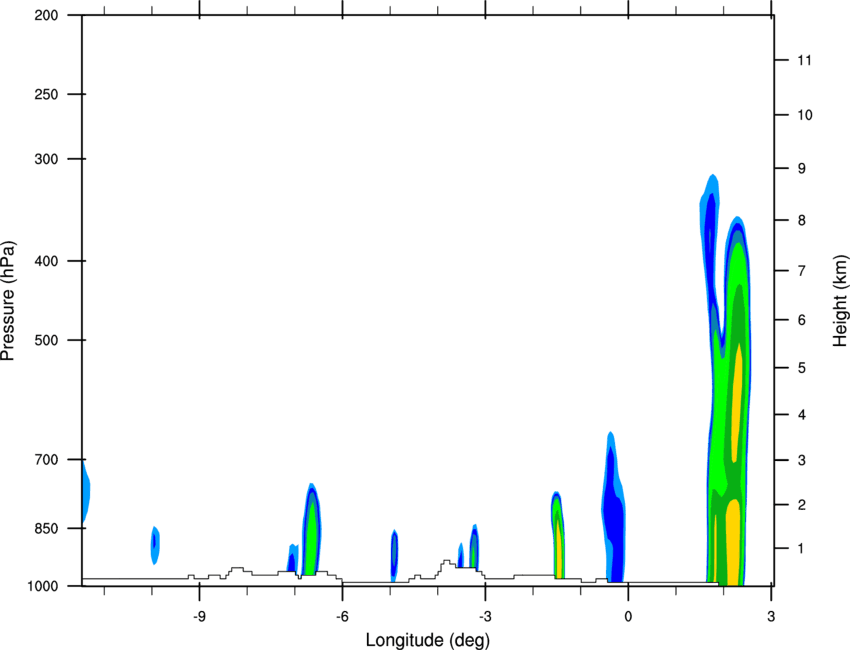Pick the 7 km height tick label
Screen dimensions: 850x650
(x=802, y=271)
